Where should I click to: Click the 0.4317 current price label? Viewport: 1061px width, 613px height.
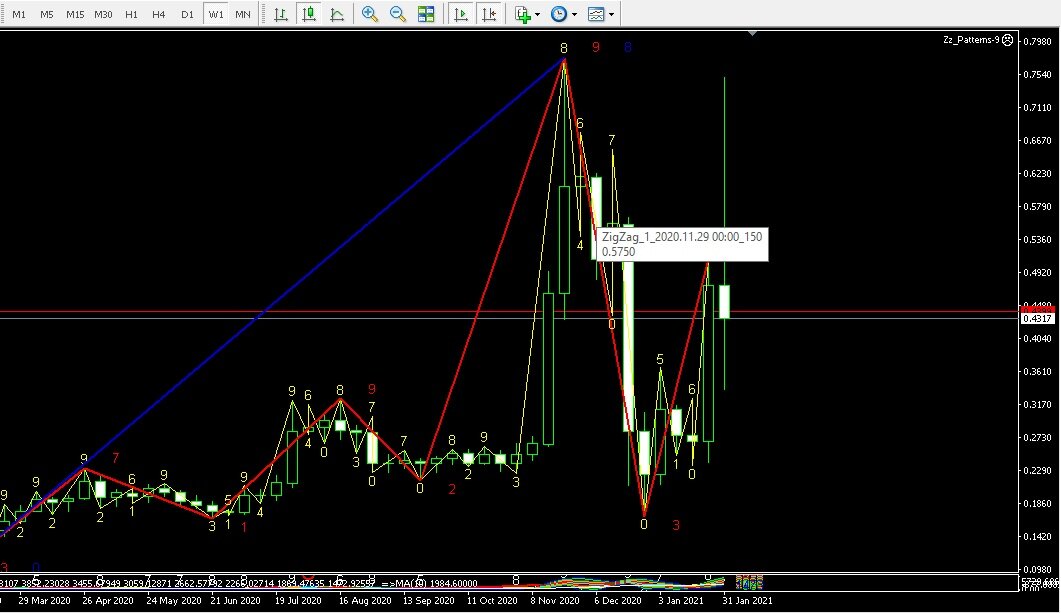click(x=1037, y=319)
